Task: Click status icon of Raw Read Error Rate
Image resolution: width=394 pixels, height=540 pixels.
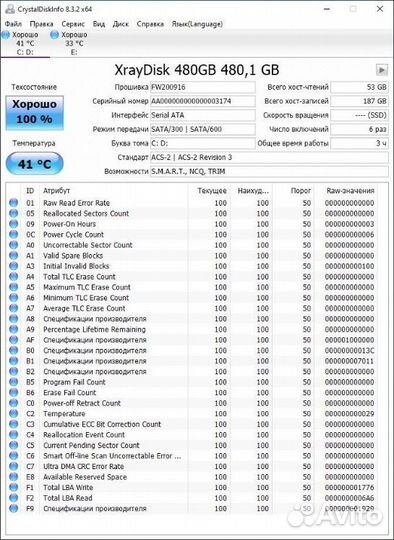Action: click(13, 203)
